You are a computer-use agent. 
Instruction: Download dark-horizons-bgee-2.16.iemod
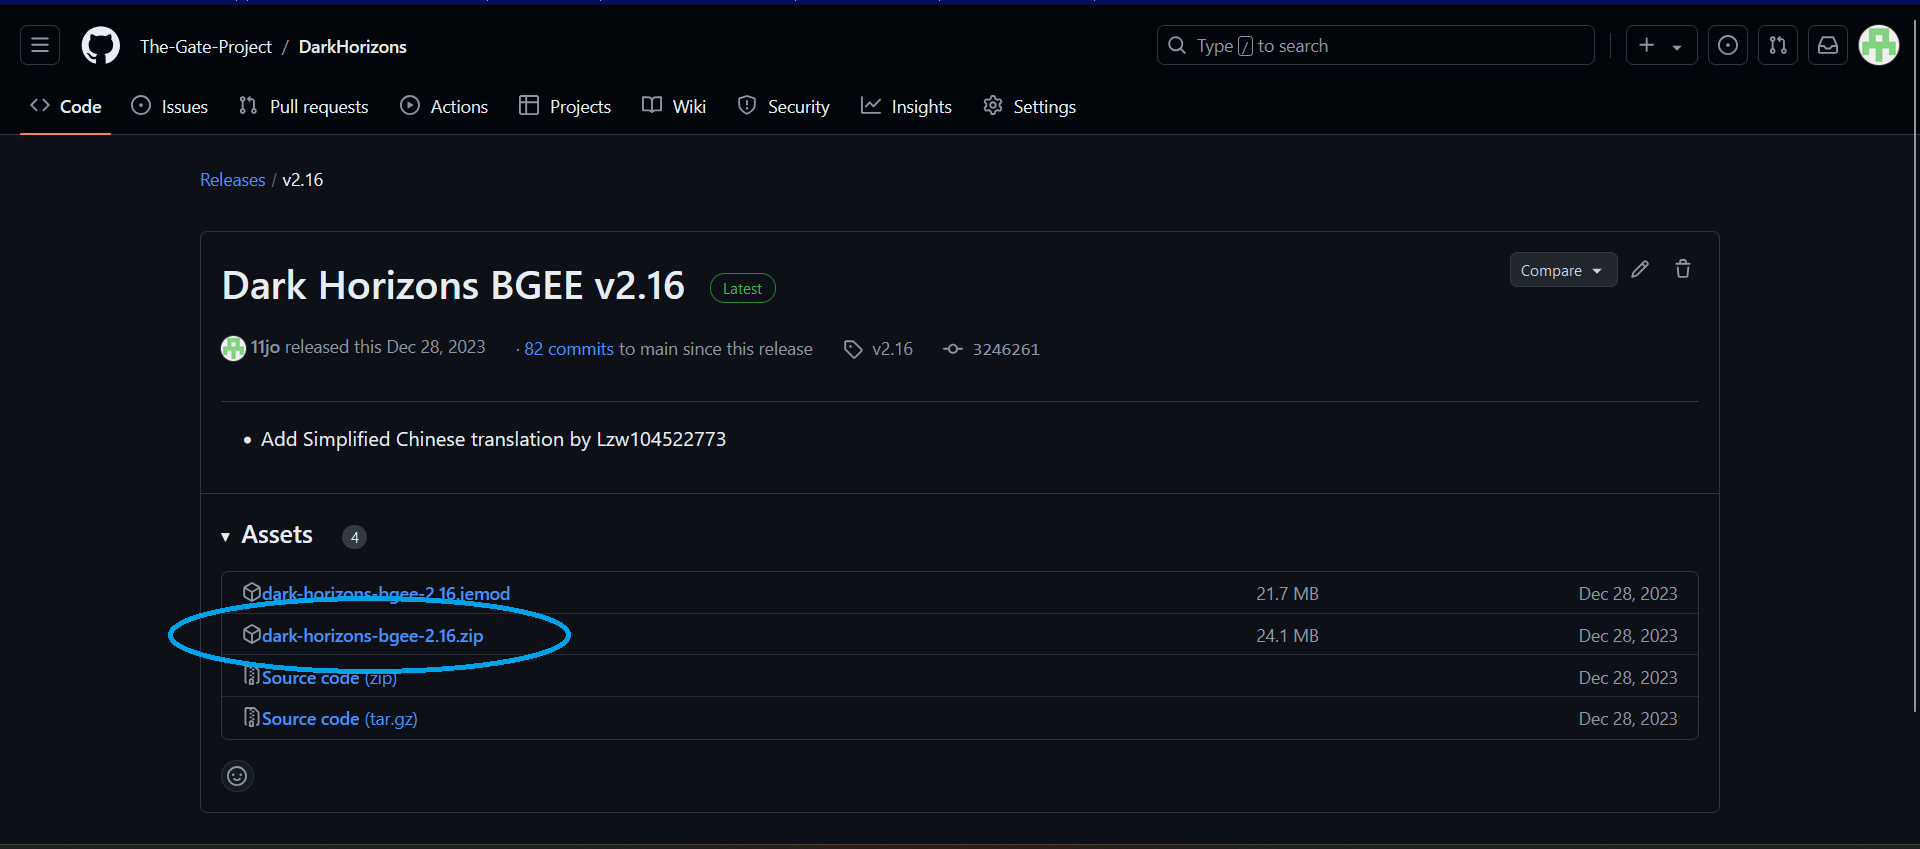386,593
